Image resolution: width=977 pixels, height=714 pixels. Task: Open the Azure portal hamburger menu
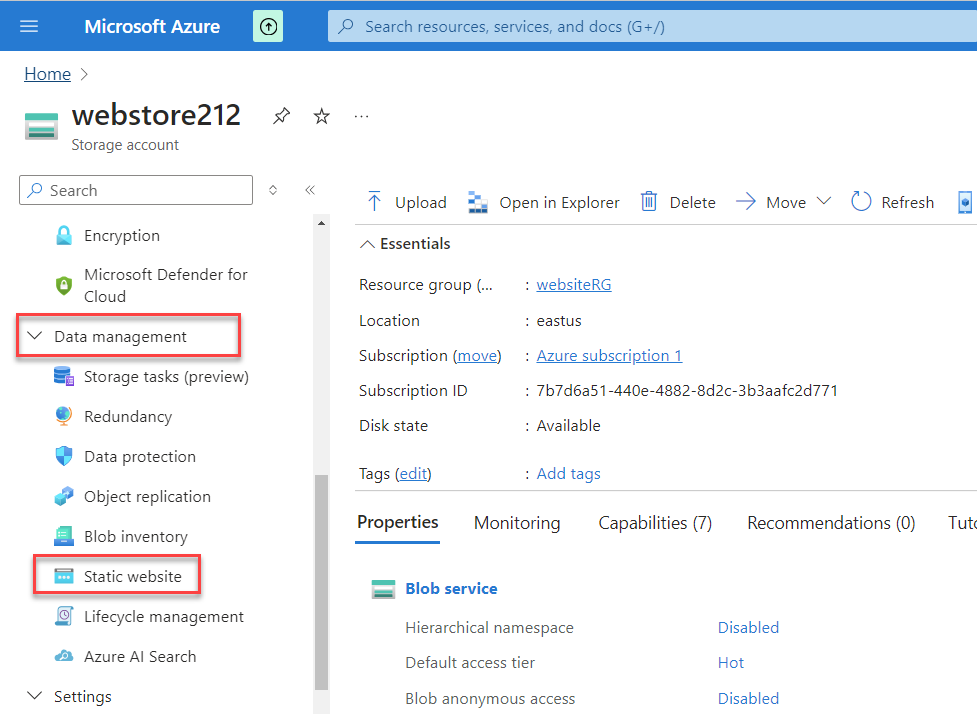[29, 26]
